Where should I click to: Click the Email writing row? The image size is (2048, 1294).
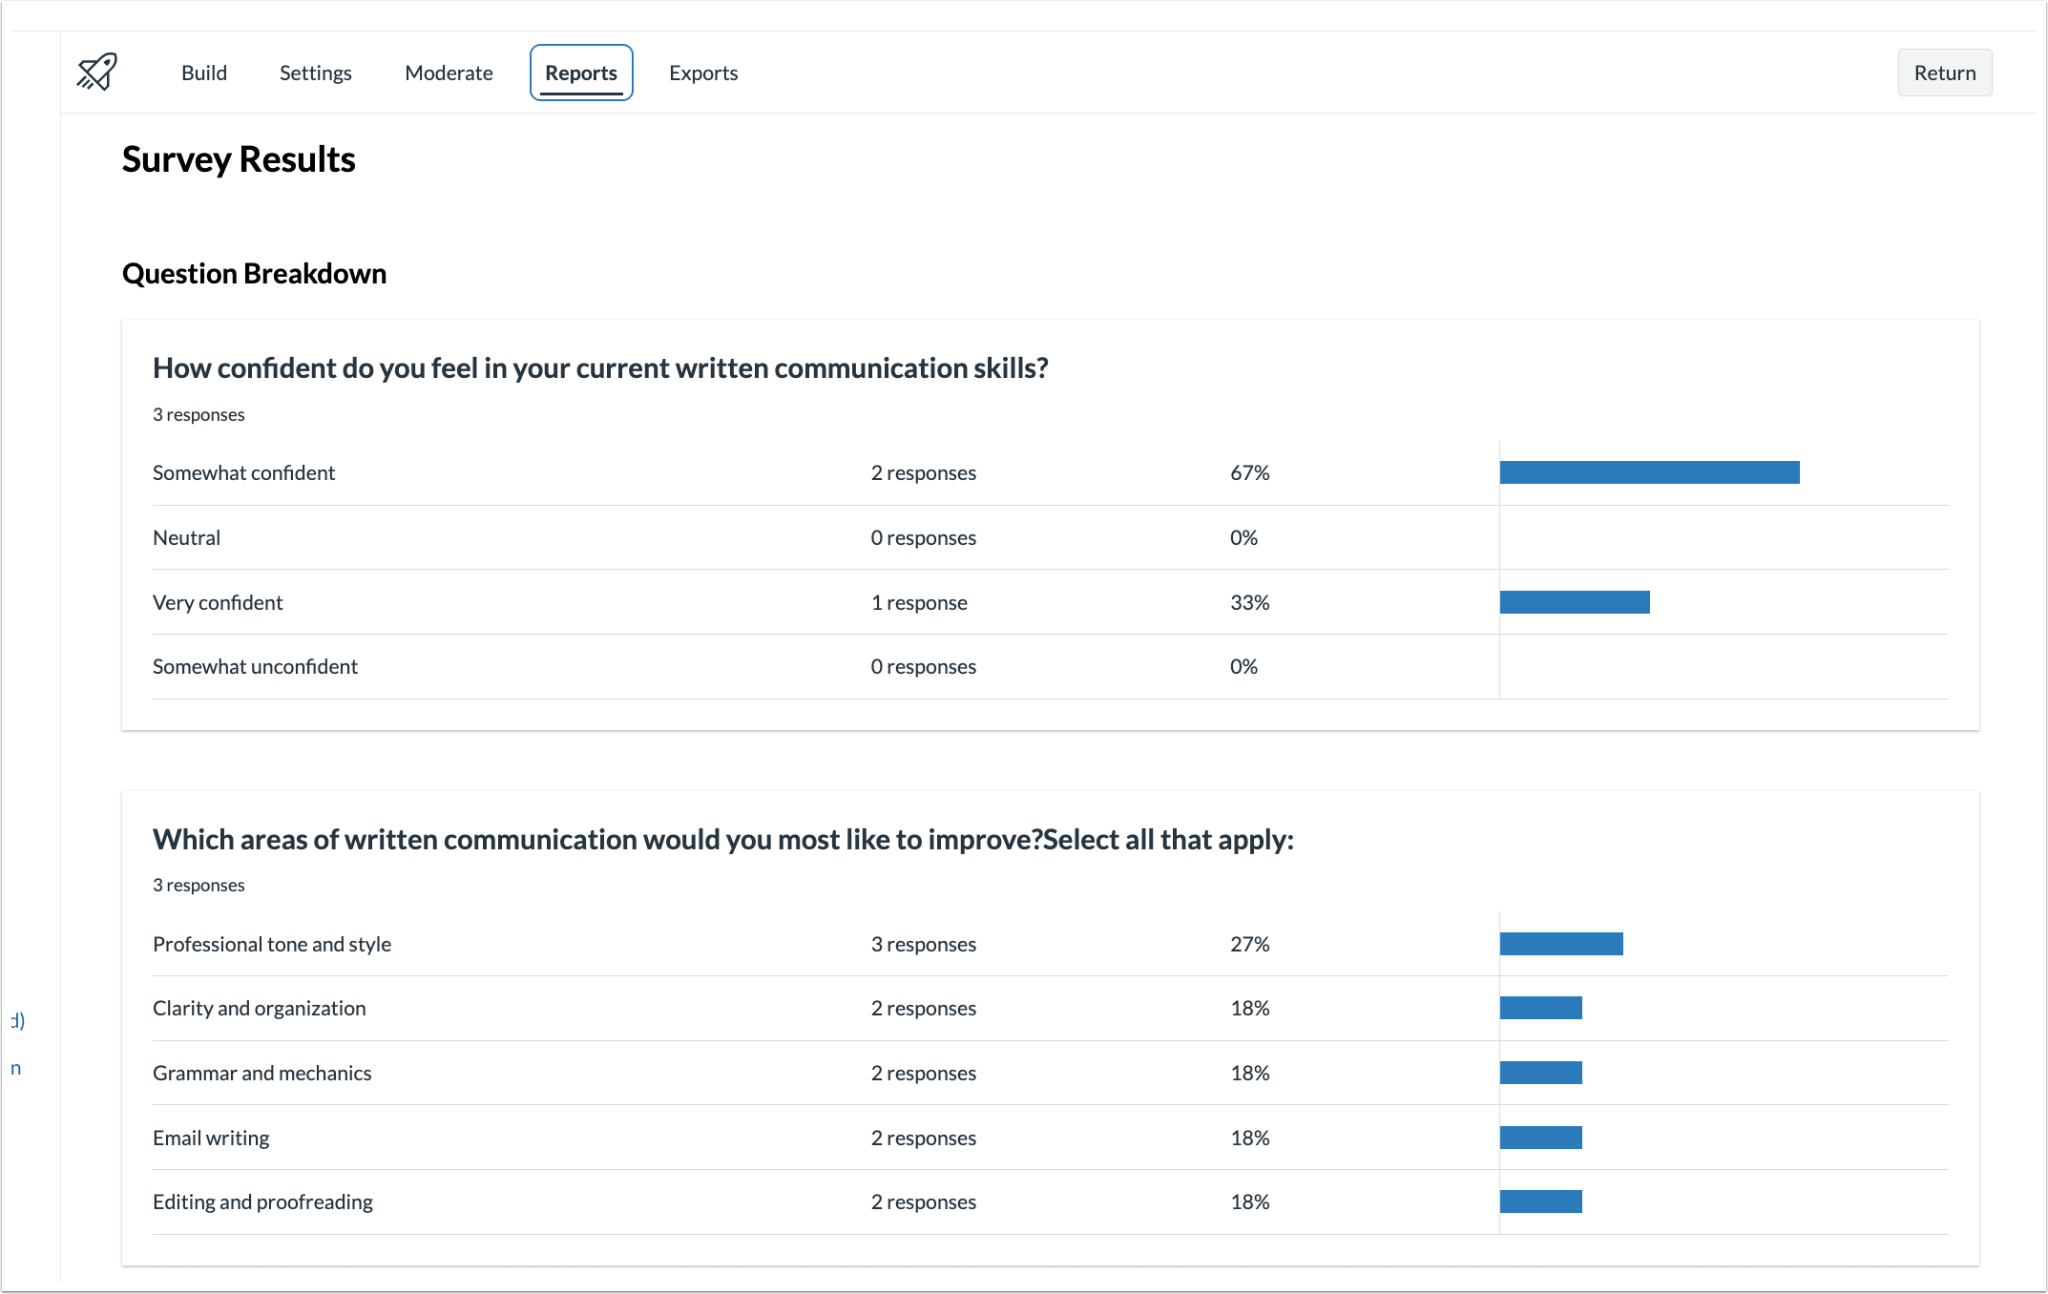tap(210, 1137)
